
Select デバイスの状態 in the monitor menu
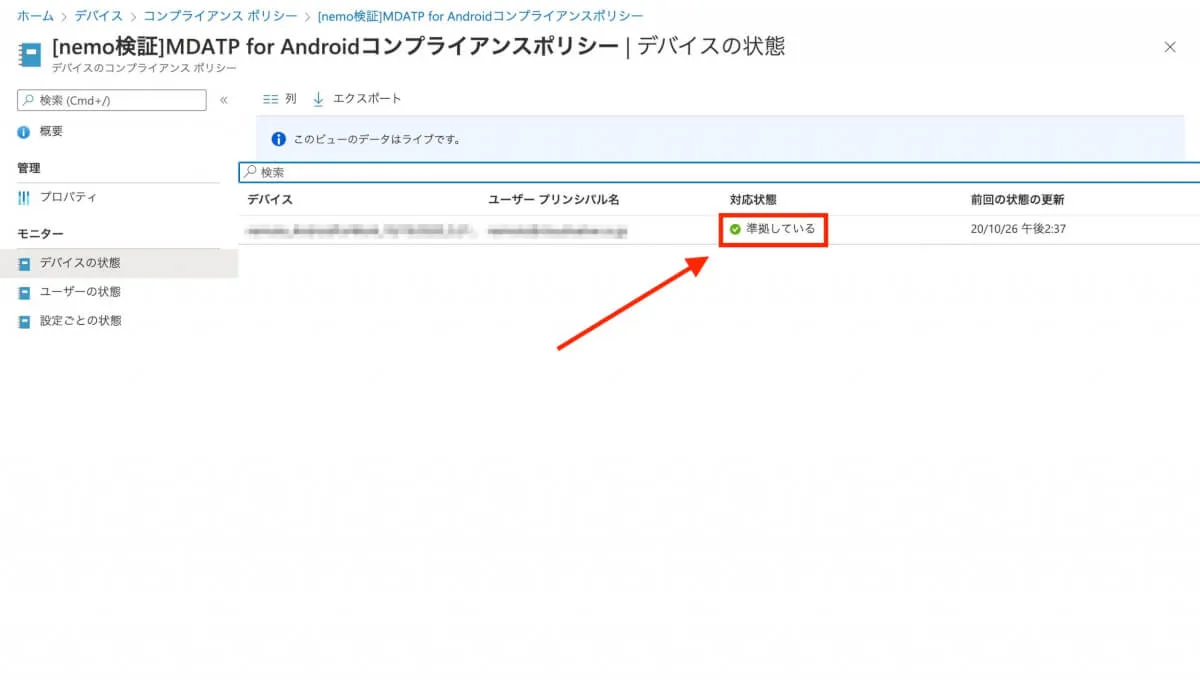(80, 263)
